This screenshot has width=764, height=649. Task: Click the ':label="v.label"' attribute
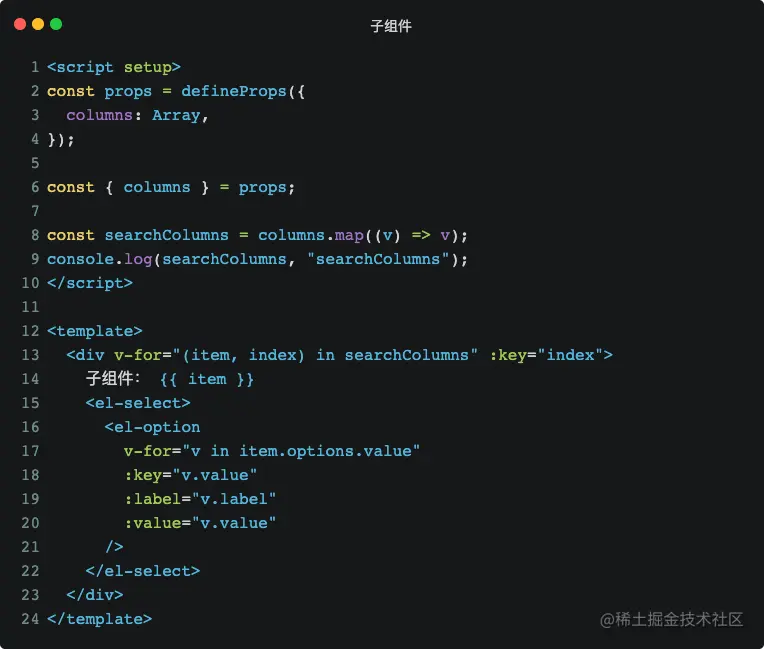click(200, 499)
